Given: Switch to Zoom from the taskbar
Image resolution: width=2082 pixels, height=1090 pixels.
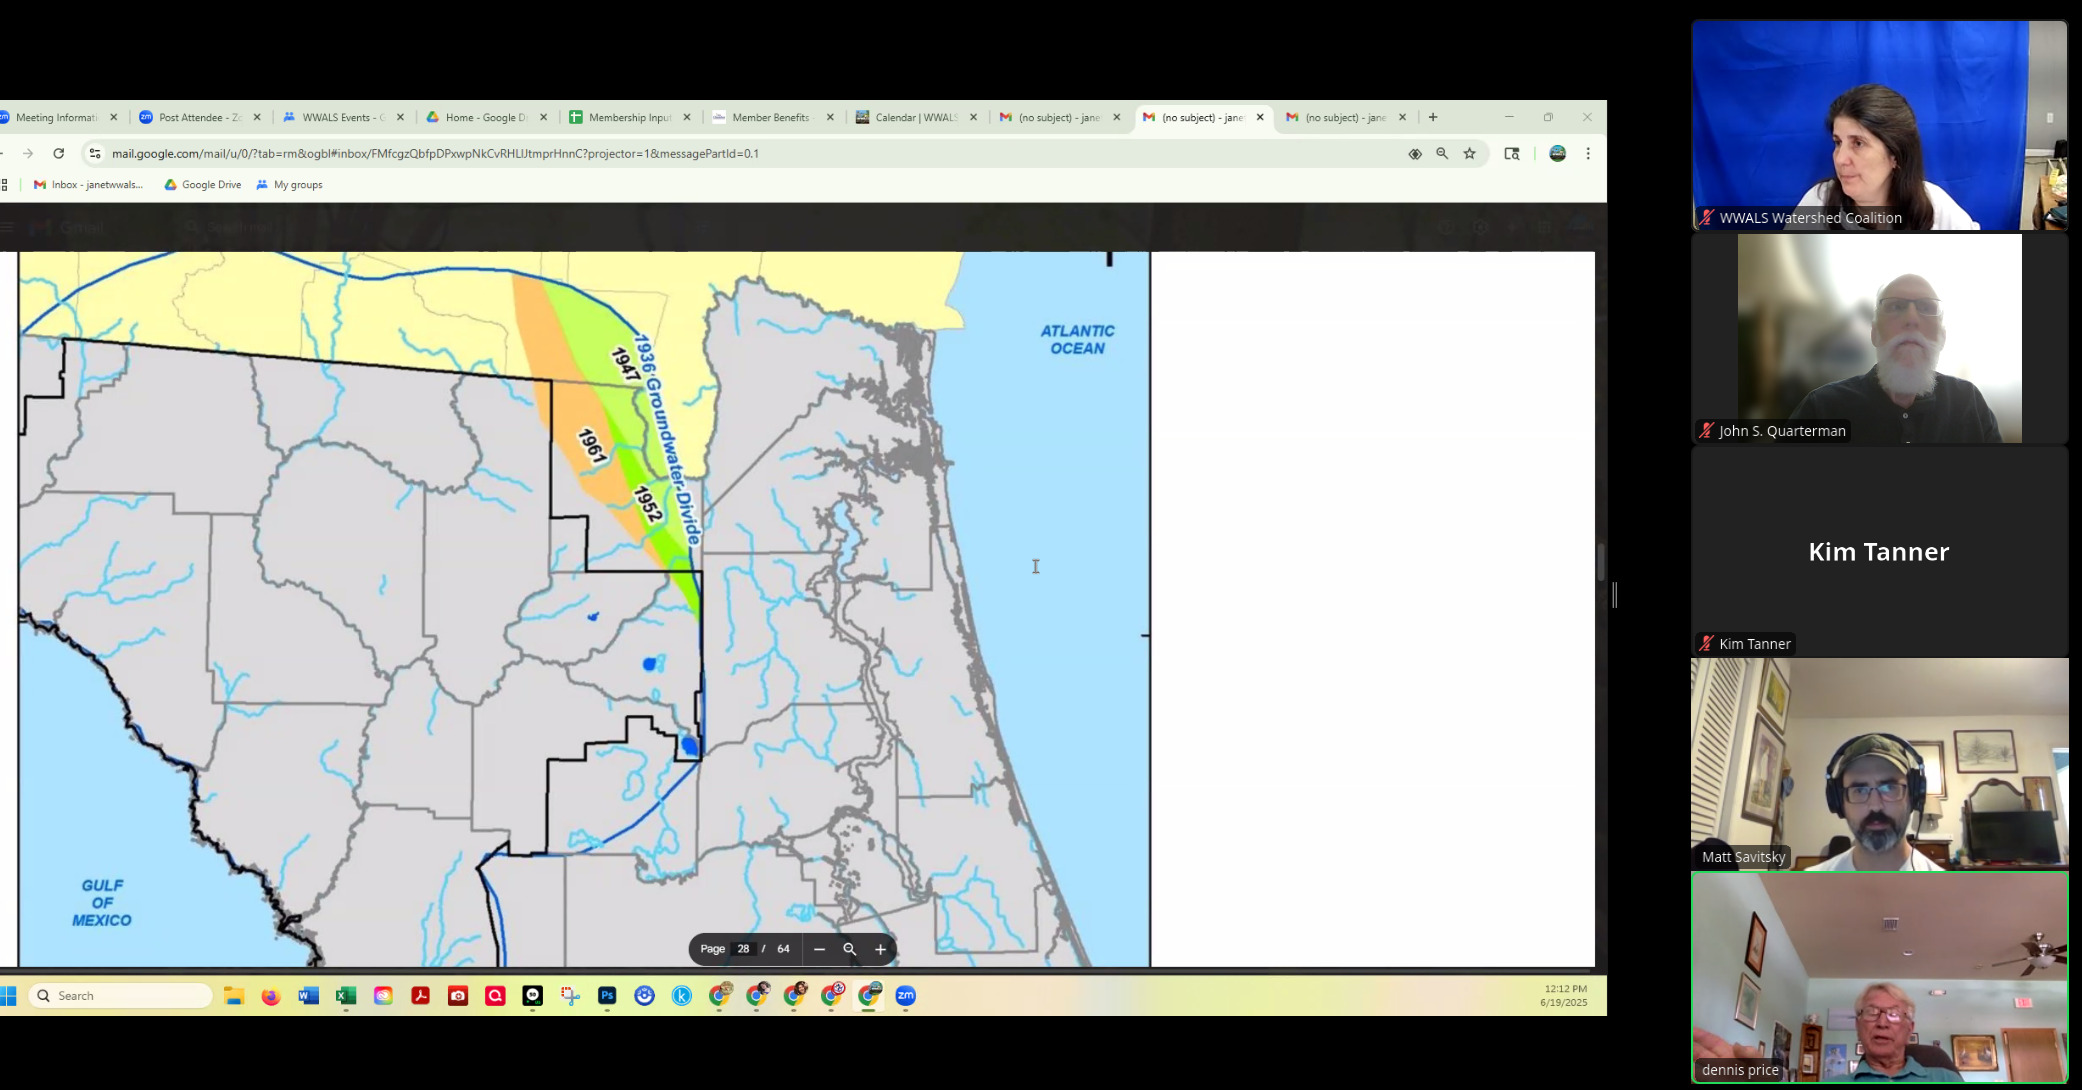Looking at the screenshot, I should 906,995.
